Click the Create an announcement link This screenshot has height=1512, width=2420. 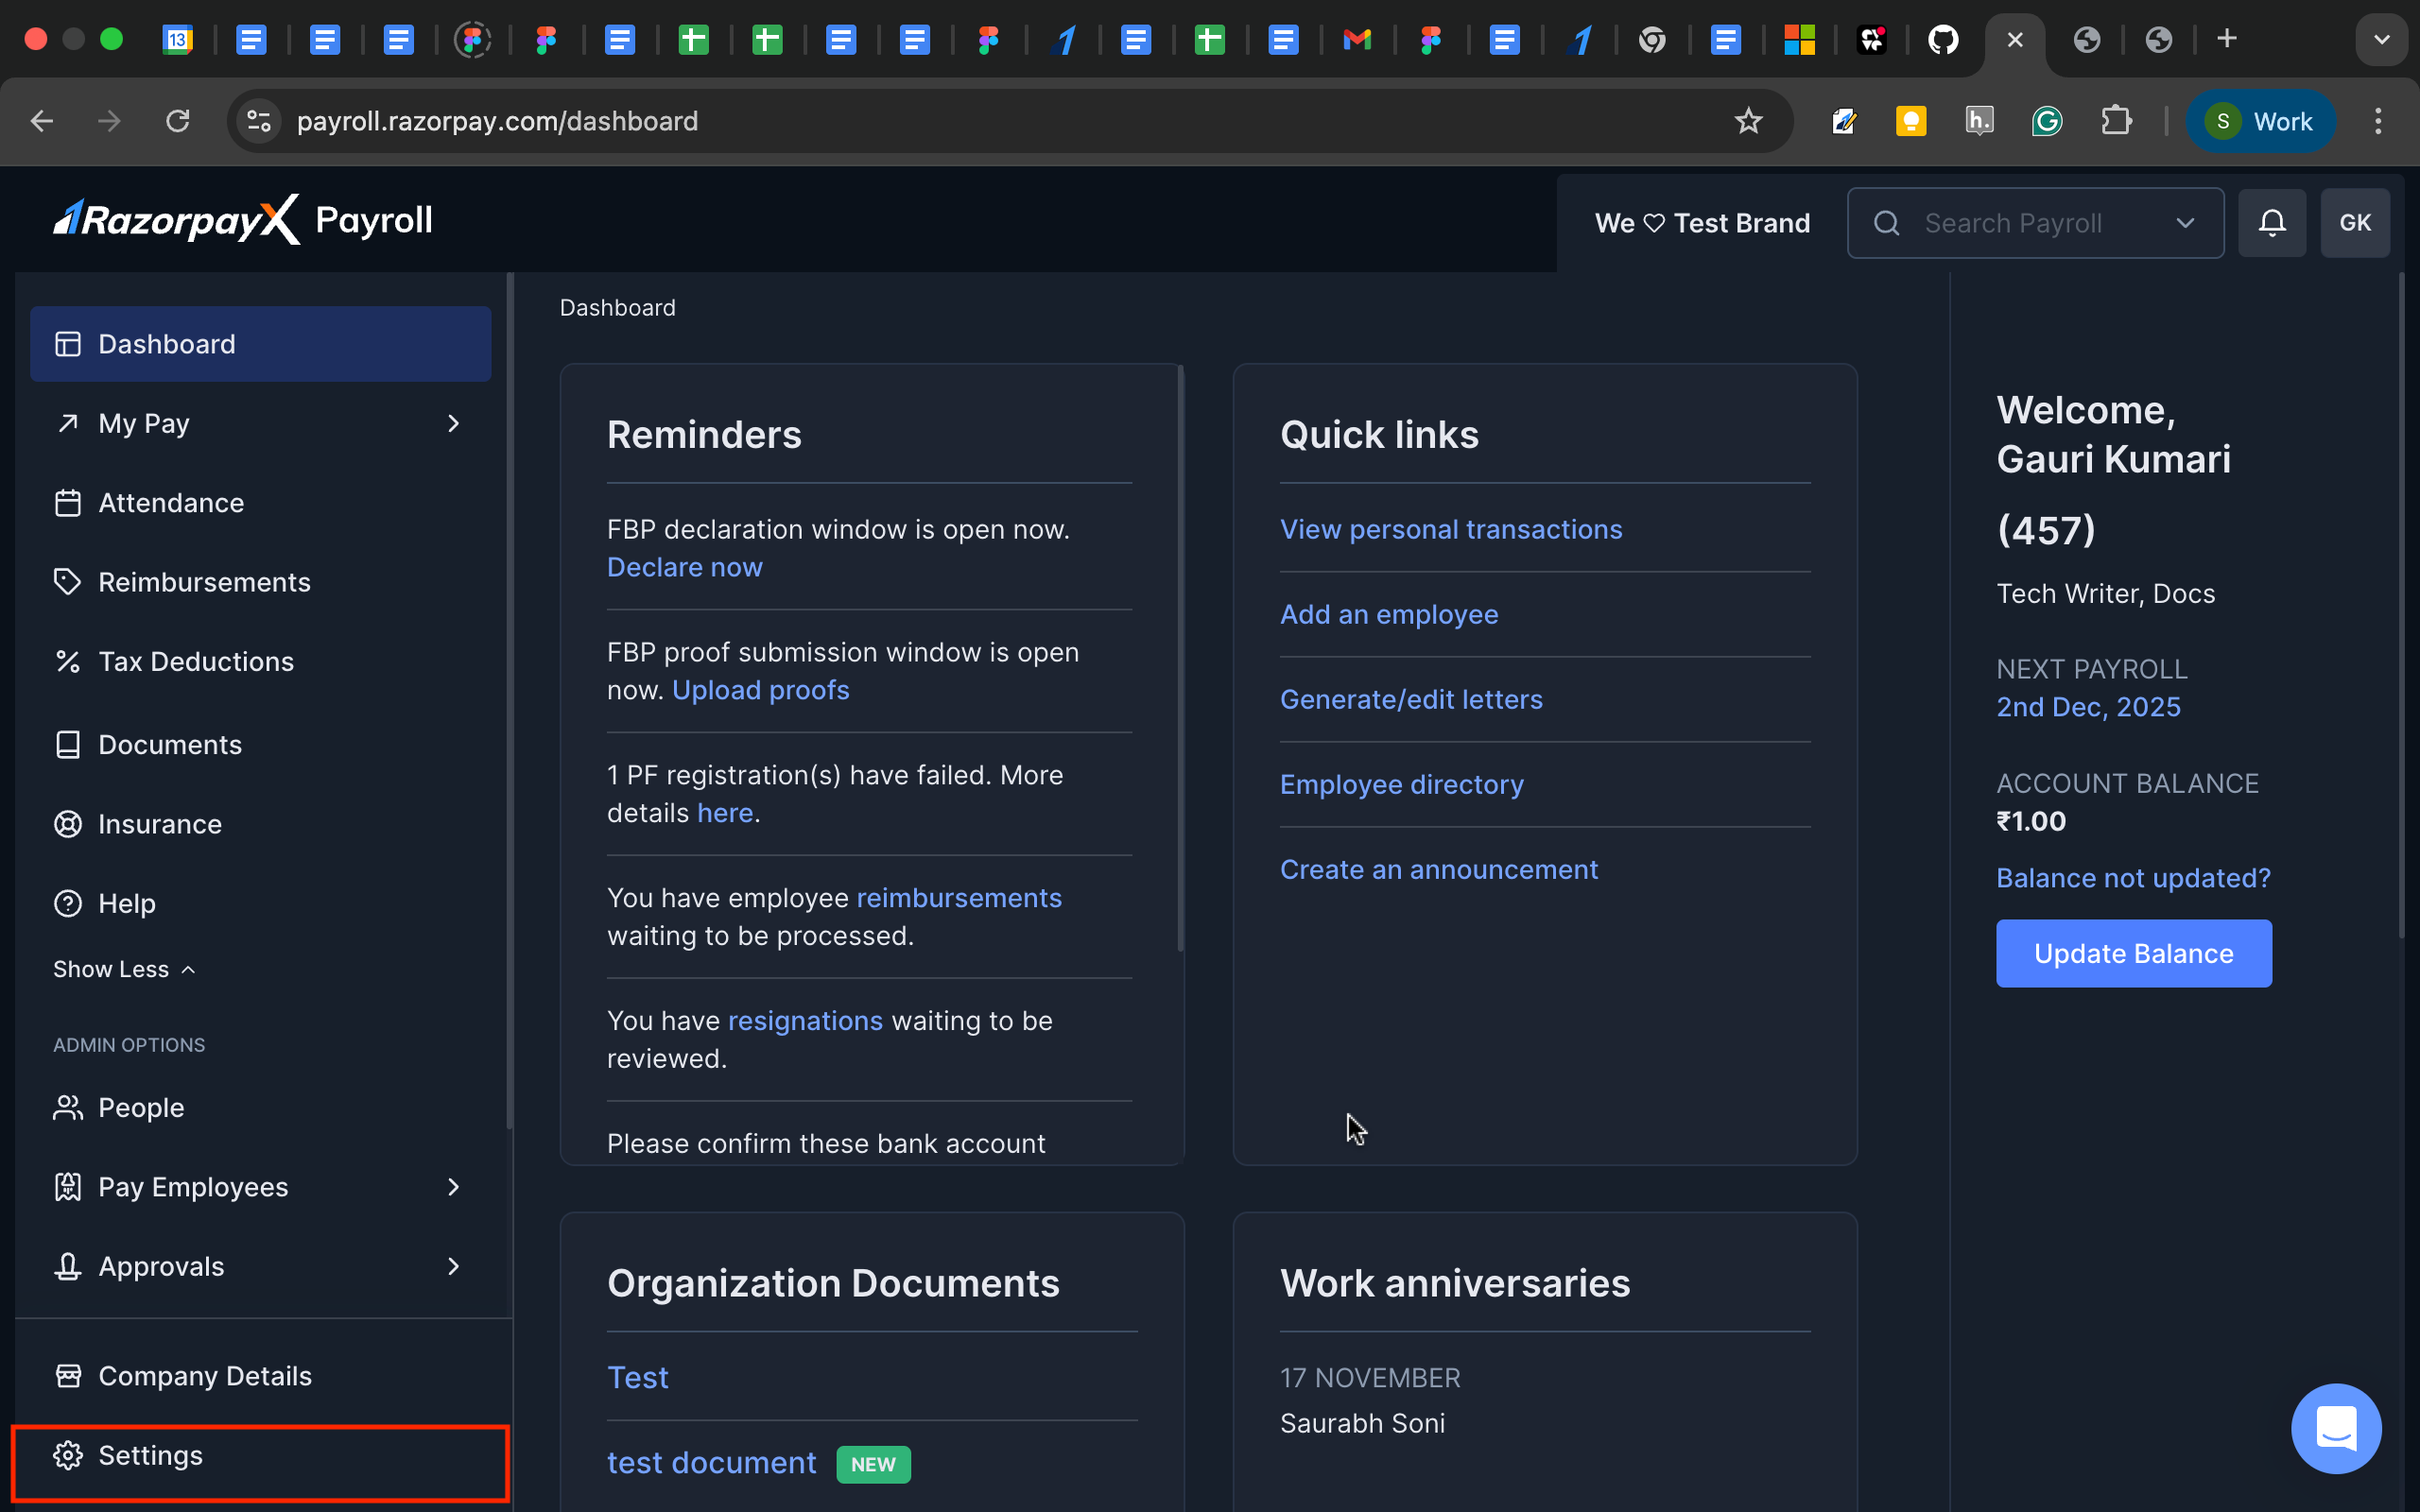point(1439,869)
